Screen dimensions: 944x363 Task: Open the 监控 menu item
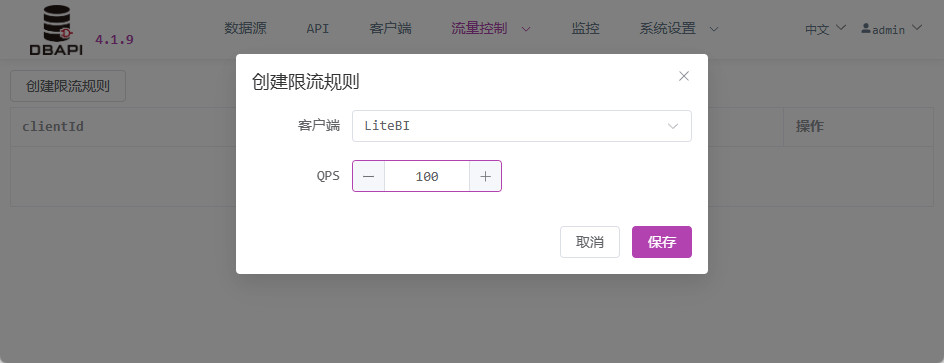coord(585,28)
